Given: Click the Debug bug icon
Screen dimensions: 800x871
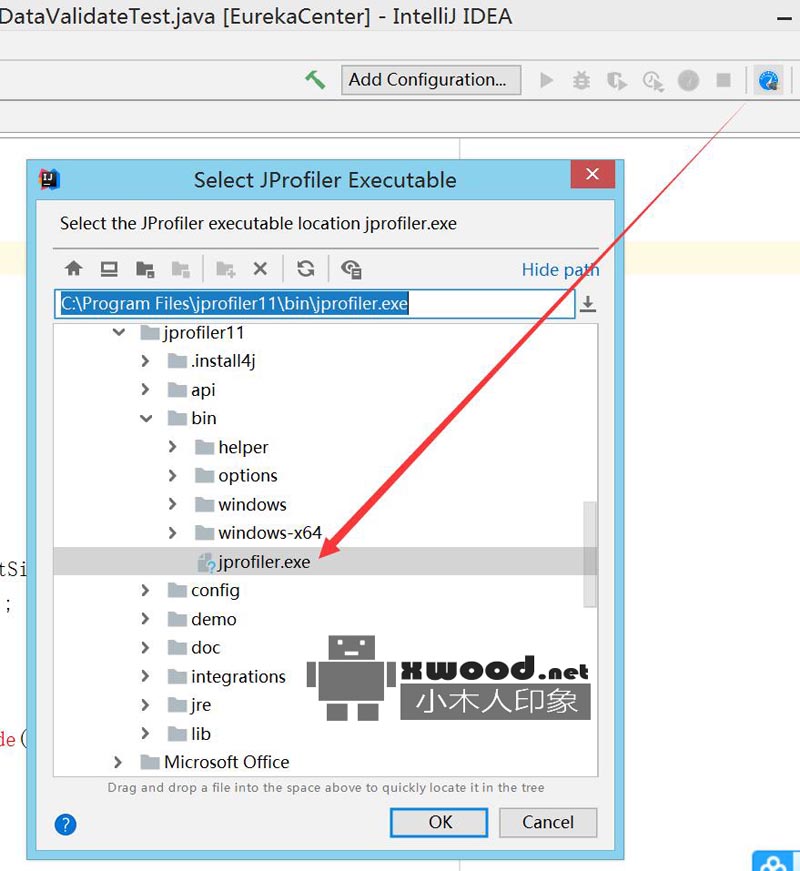Looking at the screenshot, I should (x=581, y=81).
